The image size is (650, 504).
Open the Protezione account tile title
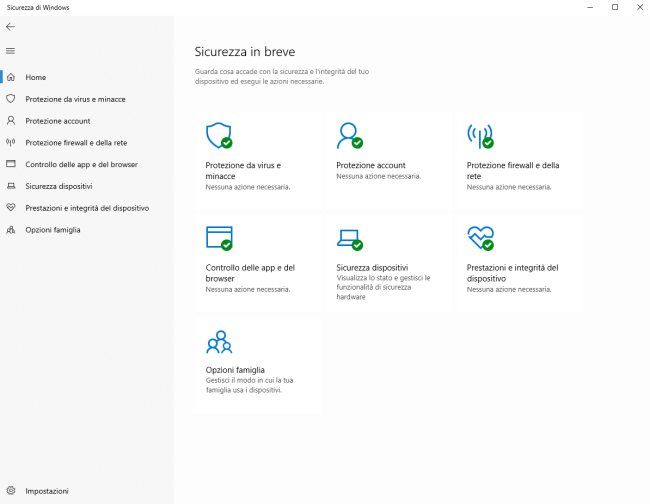pos(371,165)
